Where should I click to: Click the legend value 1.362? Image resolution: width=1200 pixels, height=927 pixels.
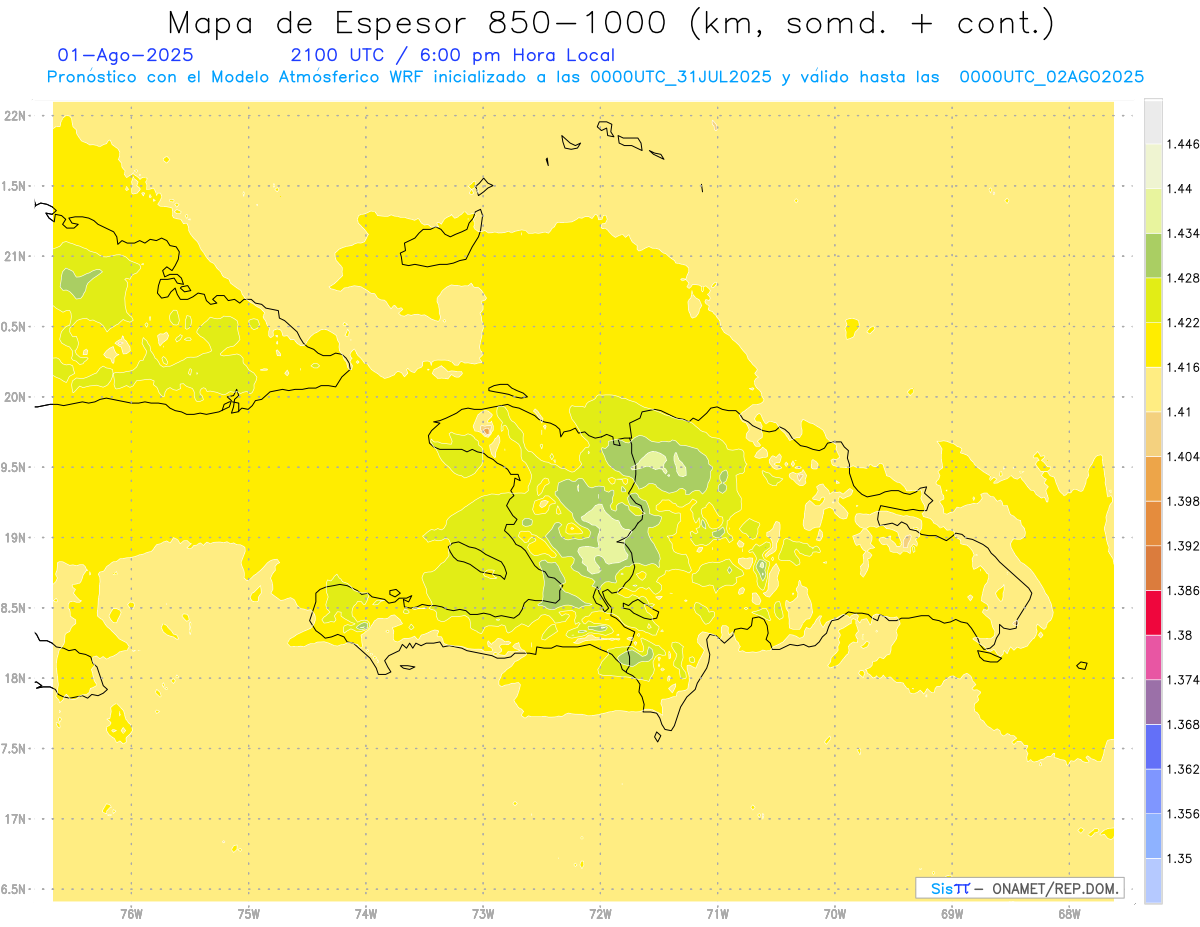point(1183,769)
